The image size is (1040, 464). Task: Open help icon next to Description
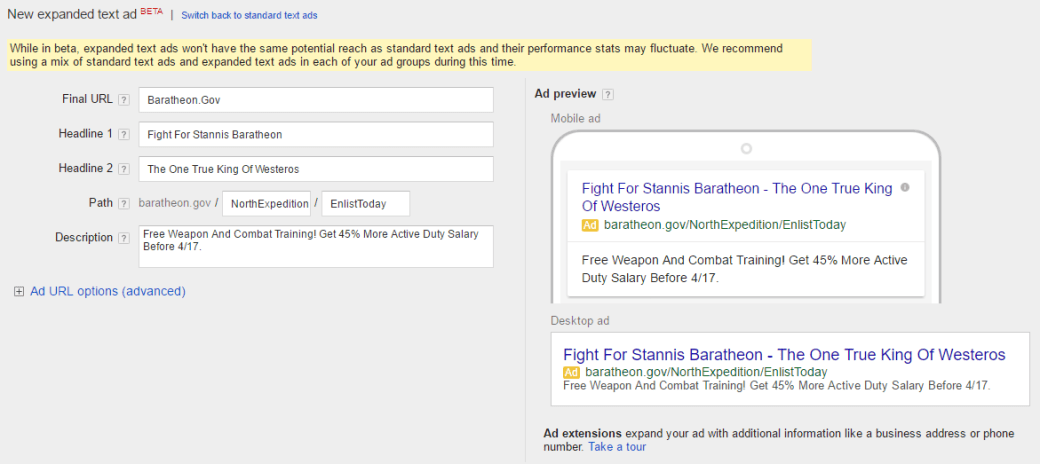pyautogui.click(x=123, y=238)
